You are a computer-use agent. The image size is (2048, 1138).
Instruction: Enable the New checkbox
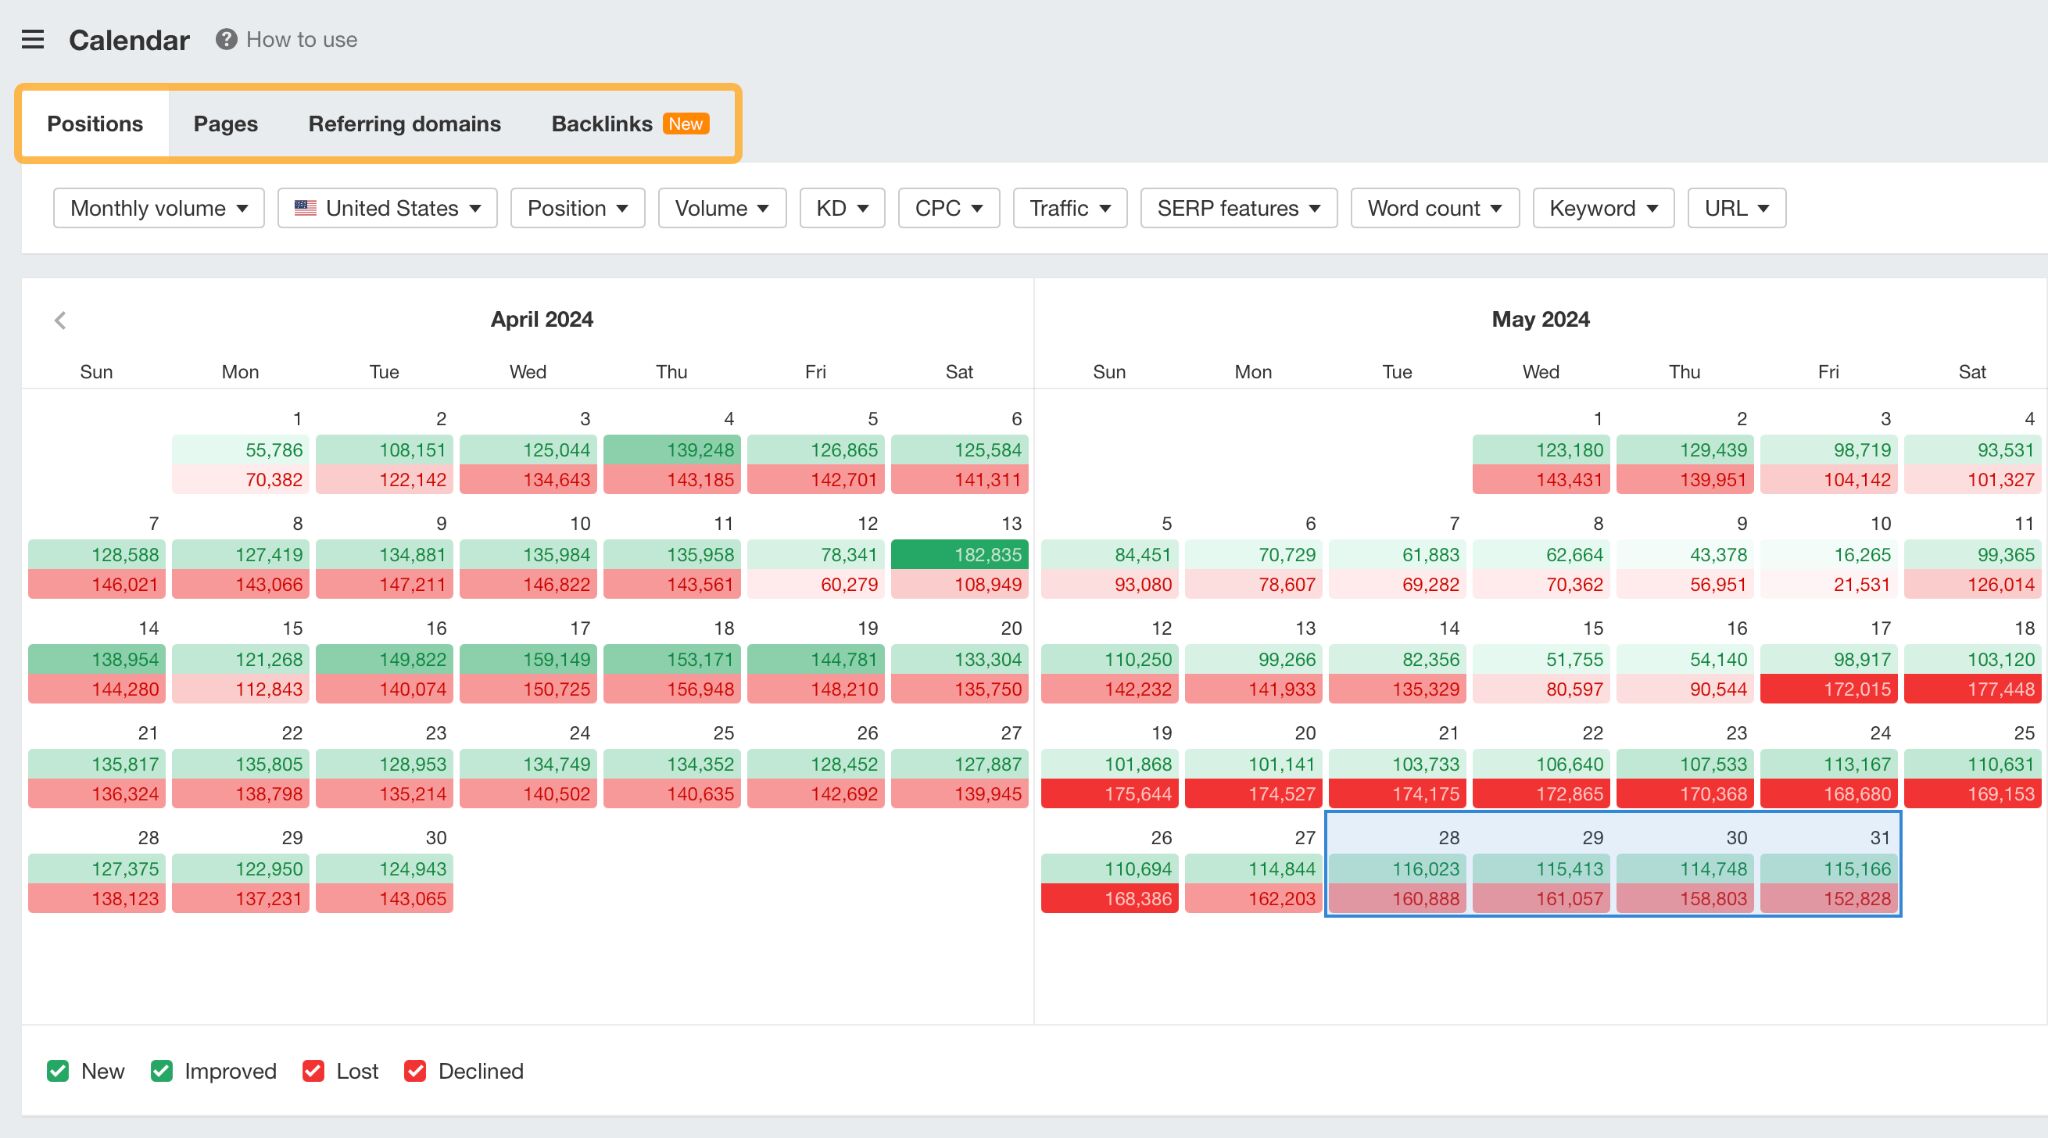[x=57, y=1071]
